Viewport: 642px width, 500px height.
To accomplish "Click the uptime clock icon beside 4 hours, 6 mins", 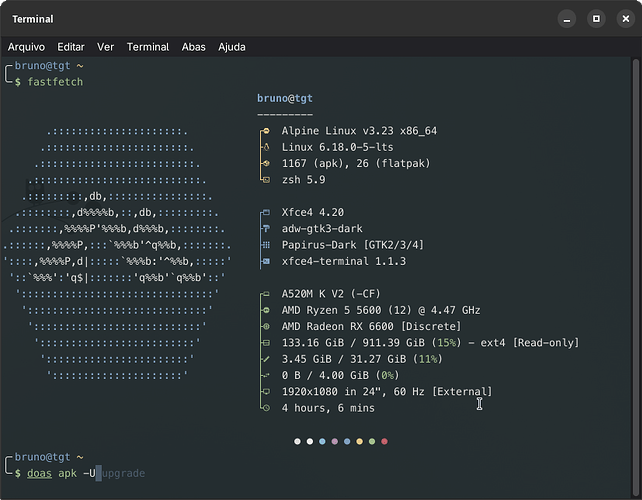I will pos(265,408).
